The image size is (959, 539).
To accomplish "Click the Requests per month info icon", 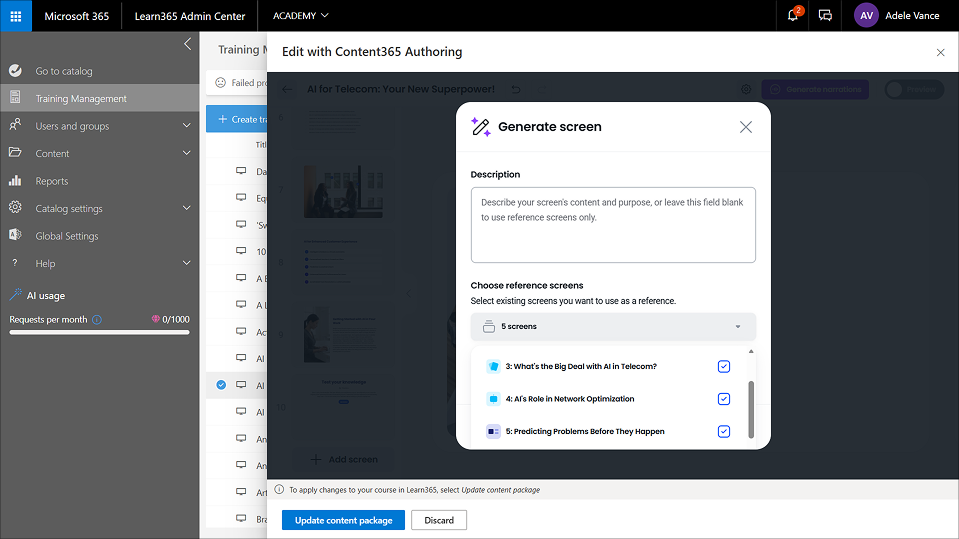I will coord(97,320).
